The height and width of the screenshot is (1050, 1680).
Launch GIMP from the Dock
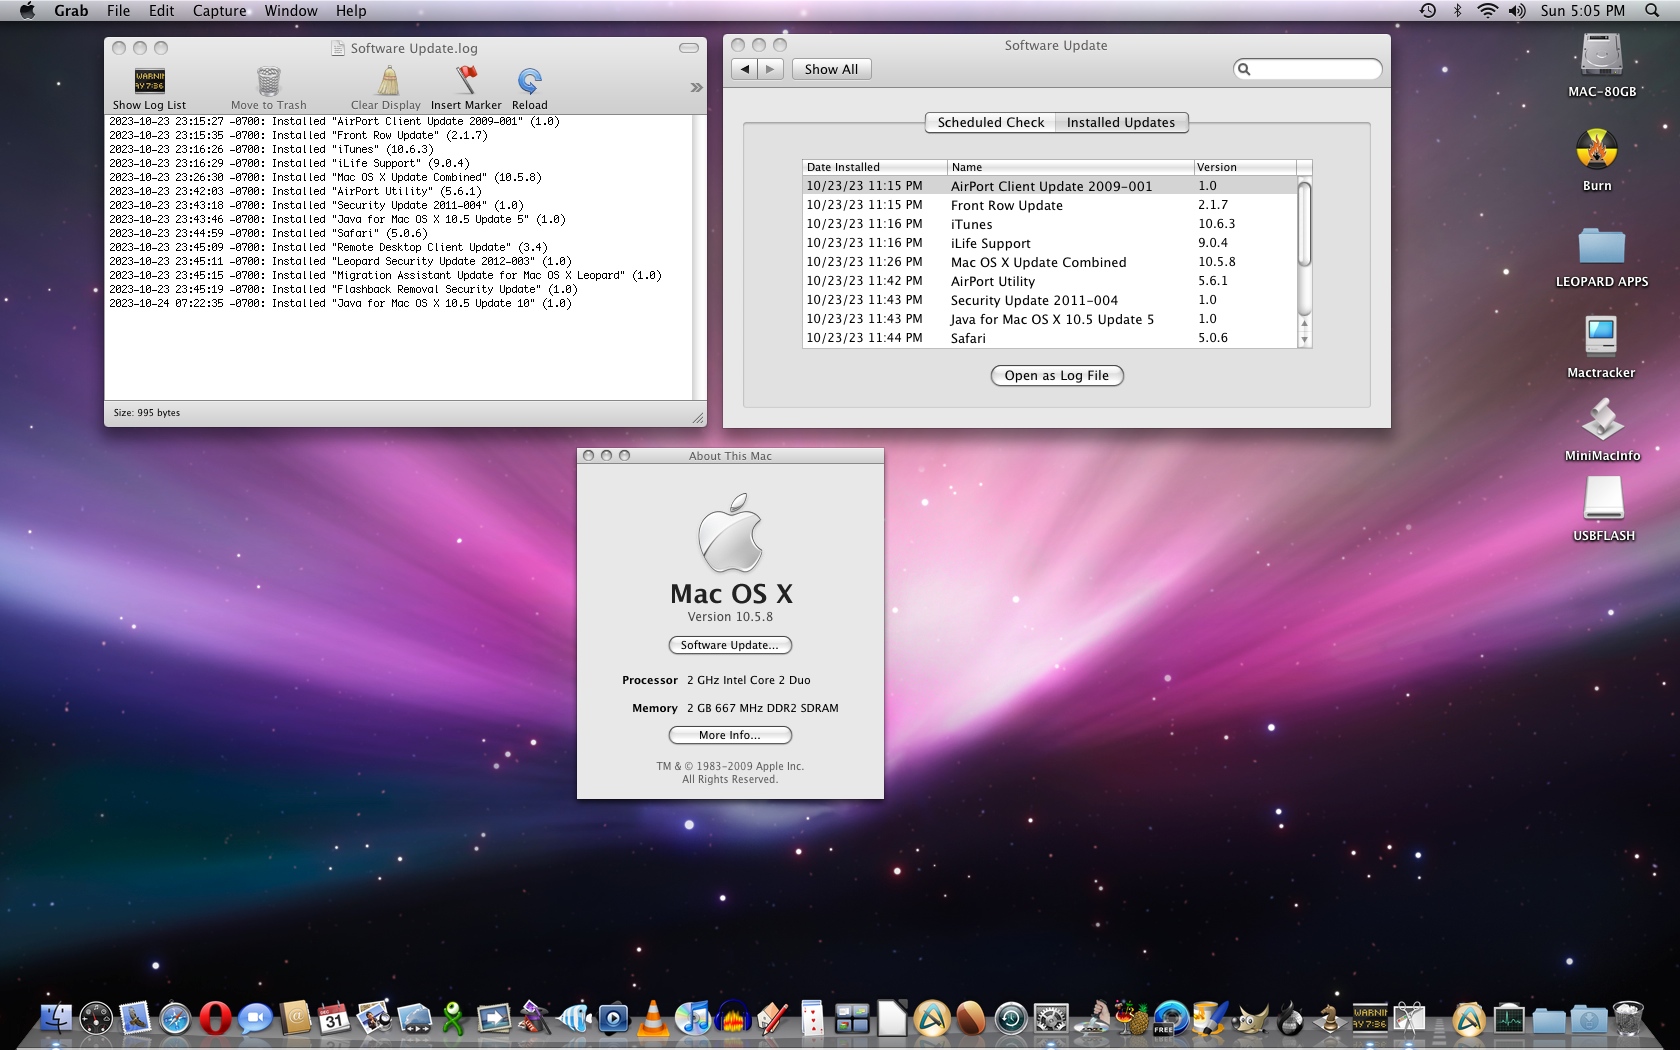point(1250,1018)
